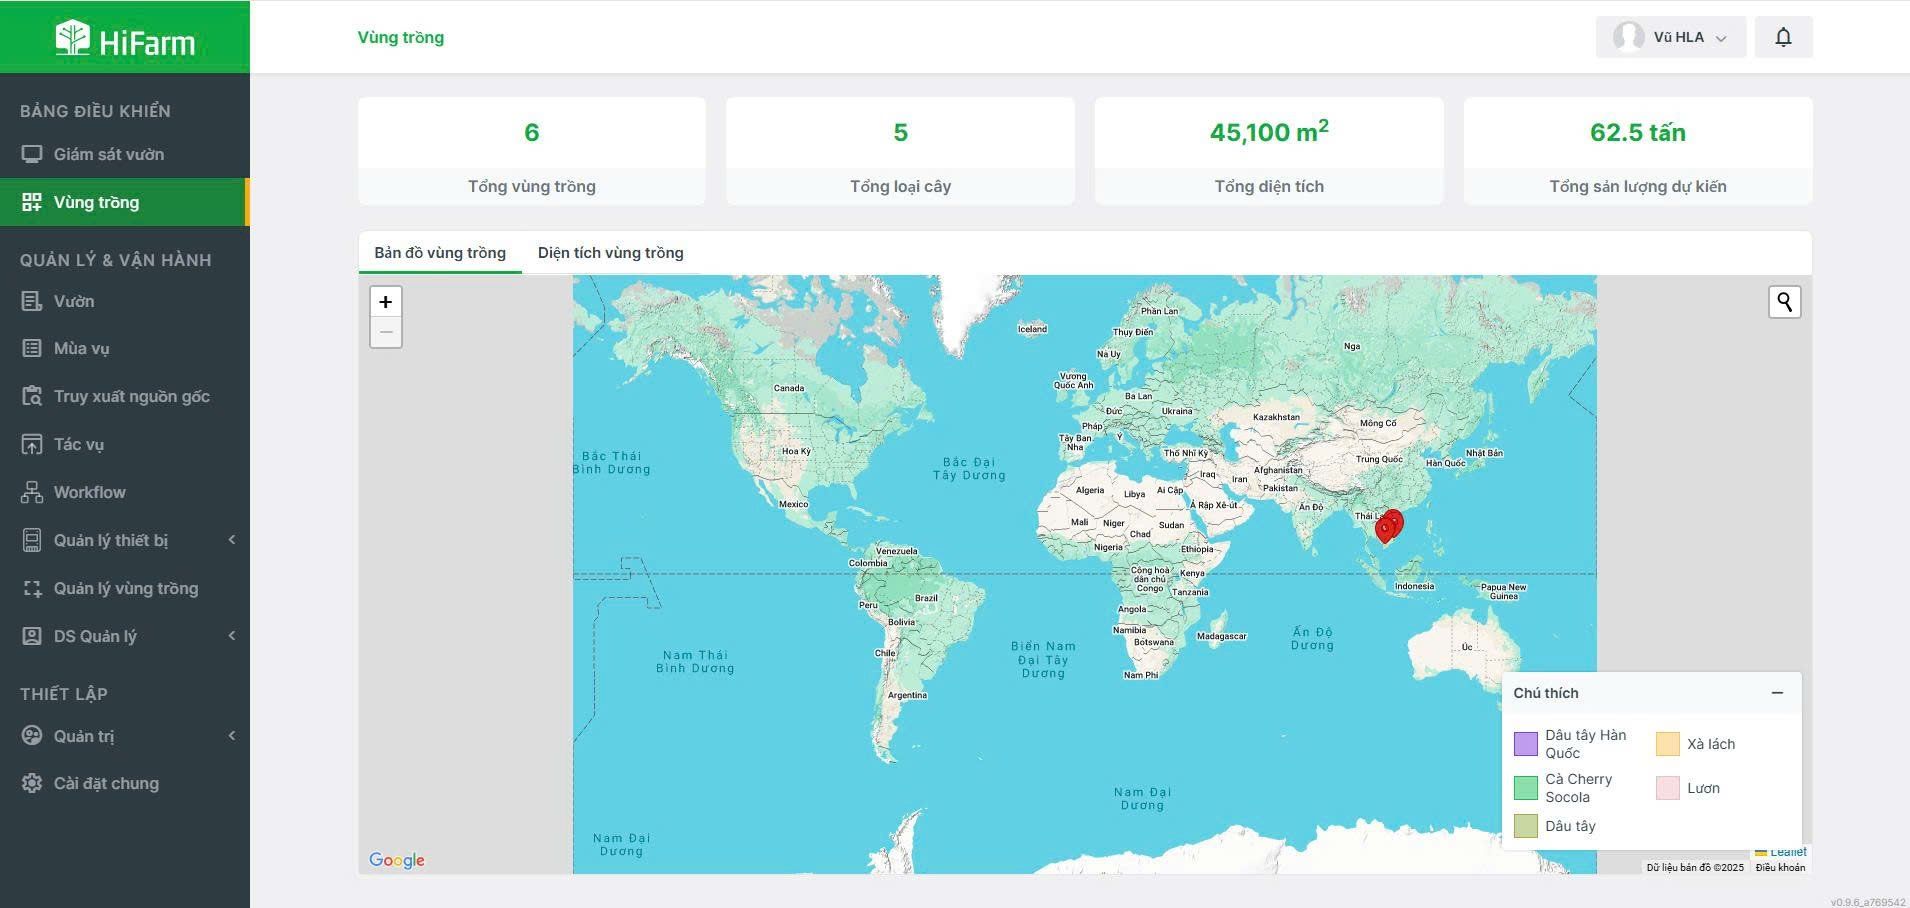Click the notification bell icon
The width and height of the screenshot is (1910, 908).
coord(1783,37)
